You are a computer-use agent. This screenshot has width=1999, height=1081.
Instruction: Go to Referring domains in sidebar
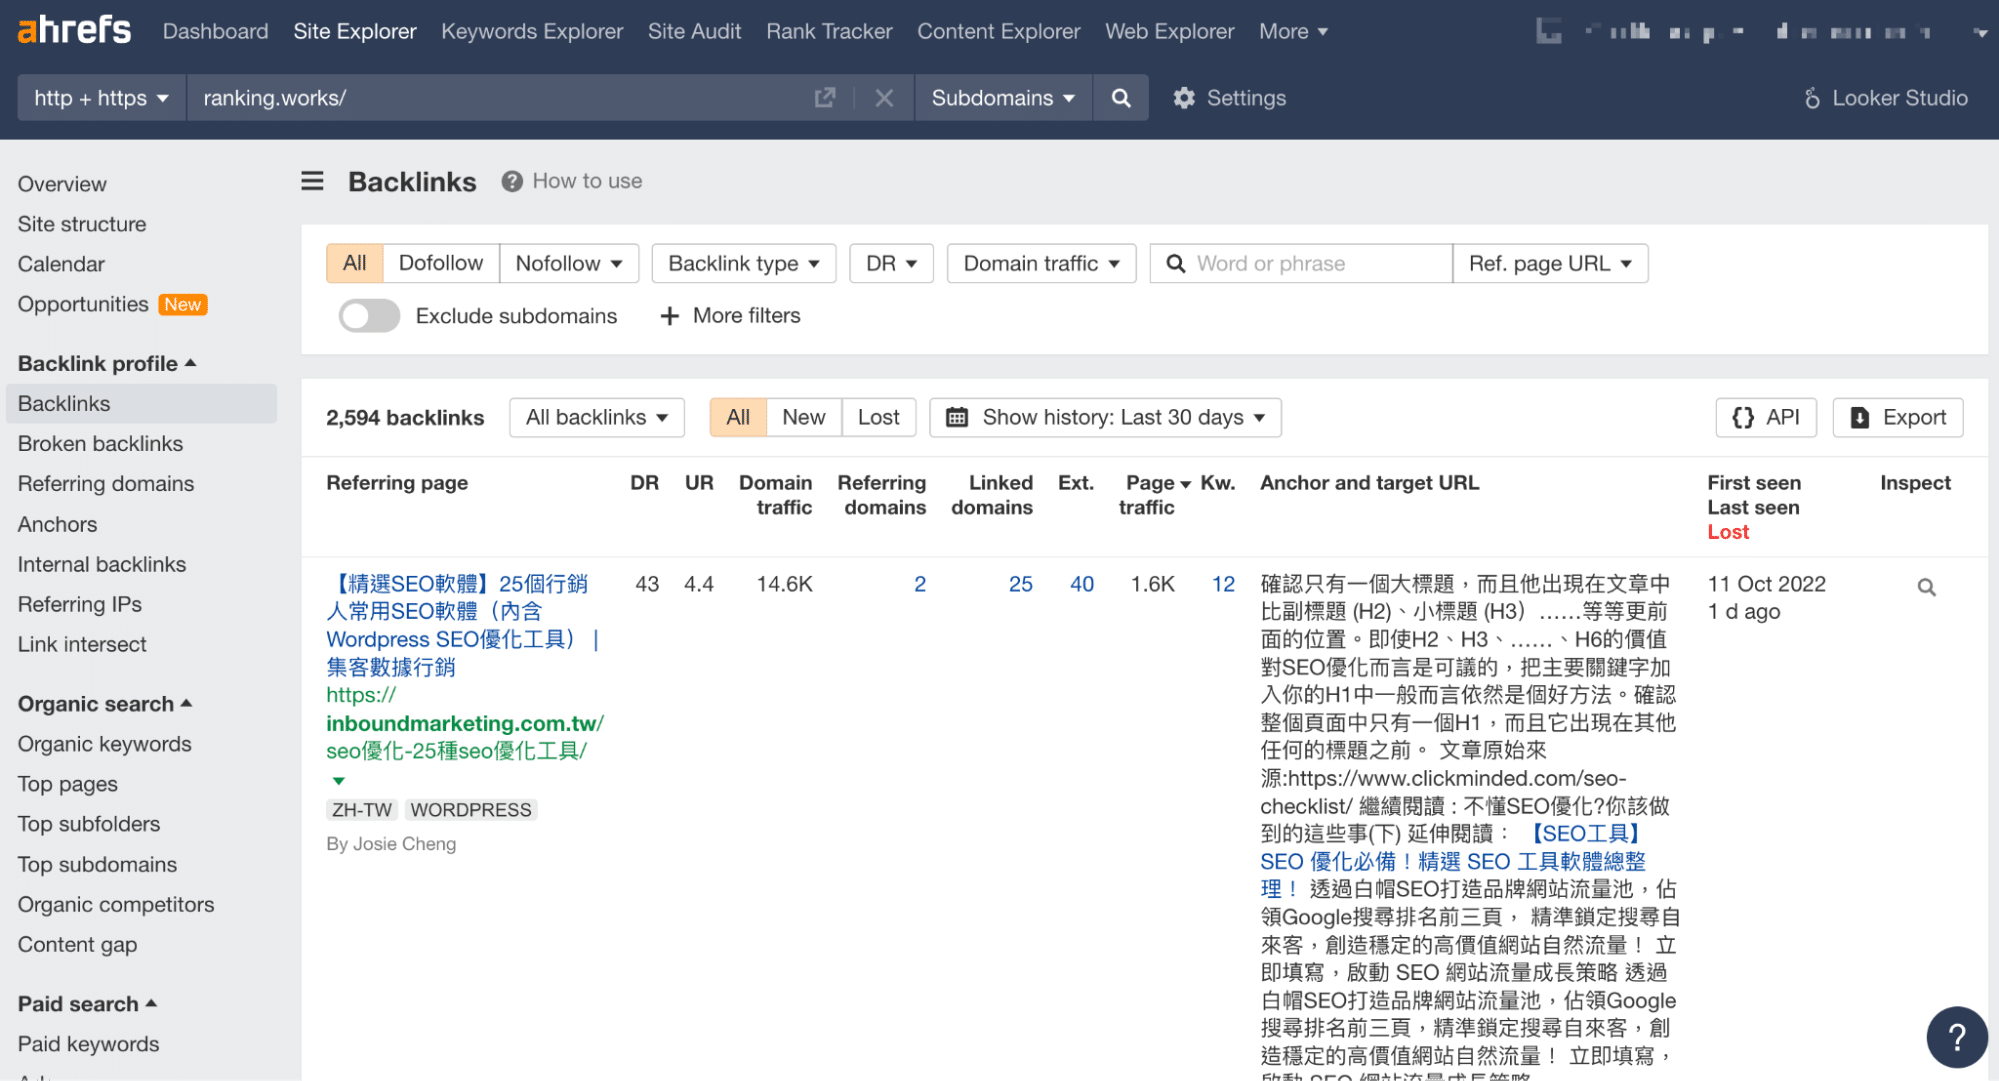tap(106, 484)
